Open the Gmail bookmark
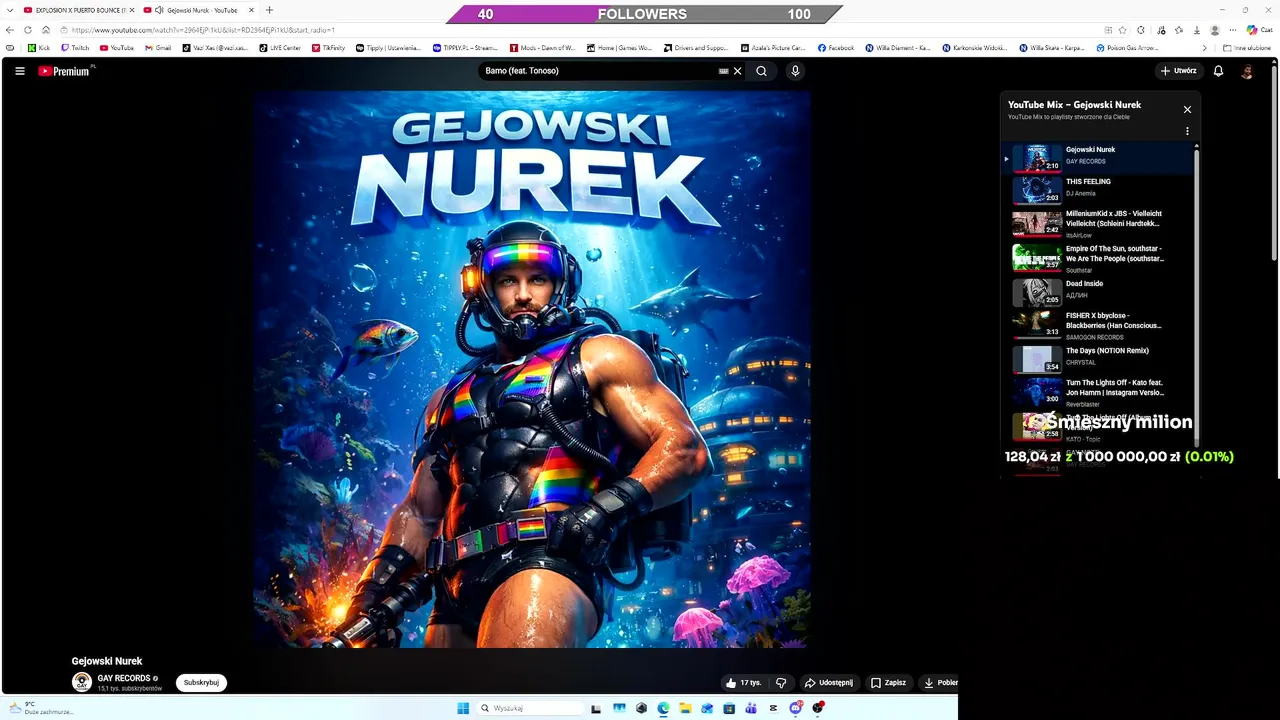Screen dimensions: 1280x720 158,47
